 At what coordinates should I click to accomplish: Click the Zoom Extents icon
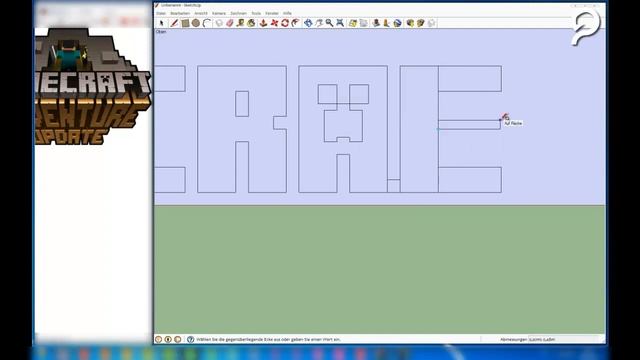pos(340,23)
